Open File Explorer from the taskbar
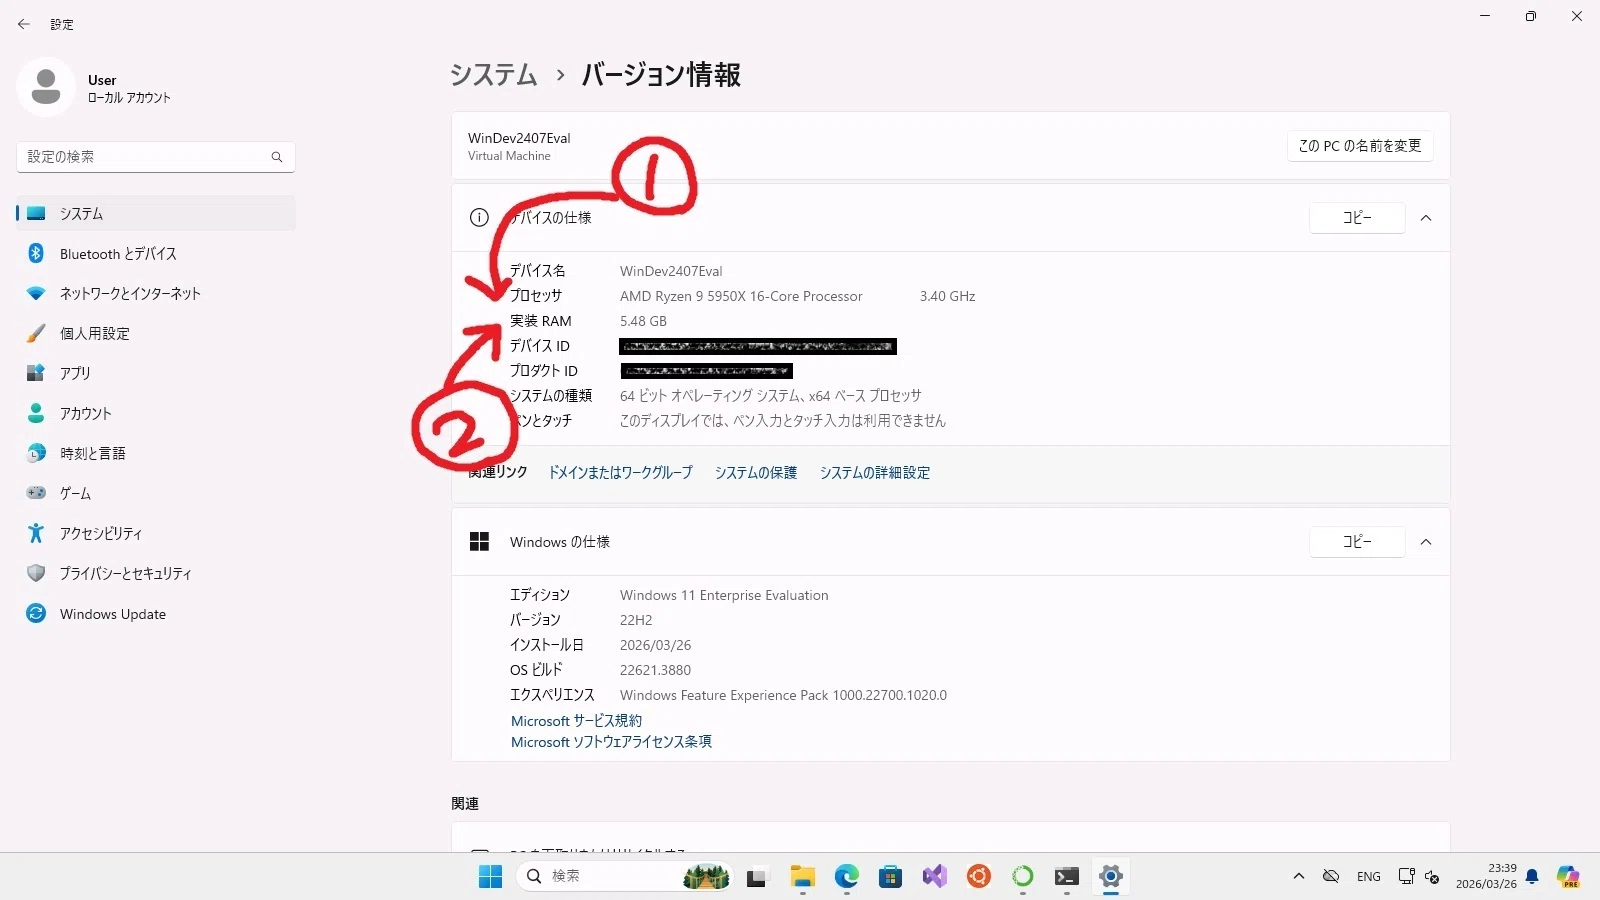The image size is (1600, 900). pos(802,877)
